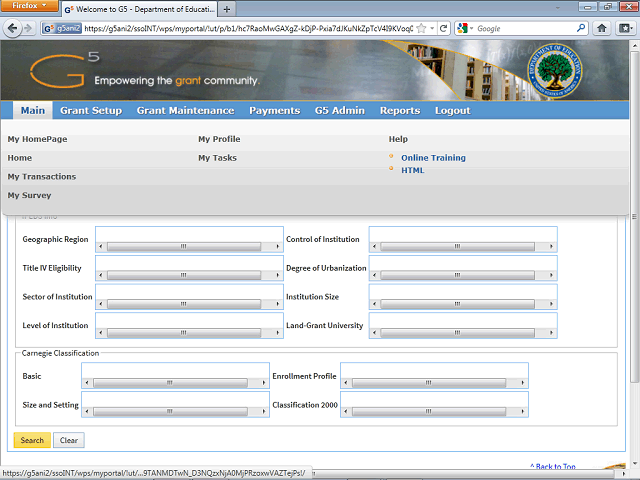
Task: Select My HomePage in the Main menu
Action: (x=37, y=139)
